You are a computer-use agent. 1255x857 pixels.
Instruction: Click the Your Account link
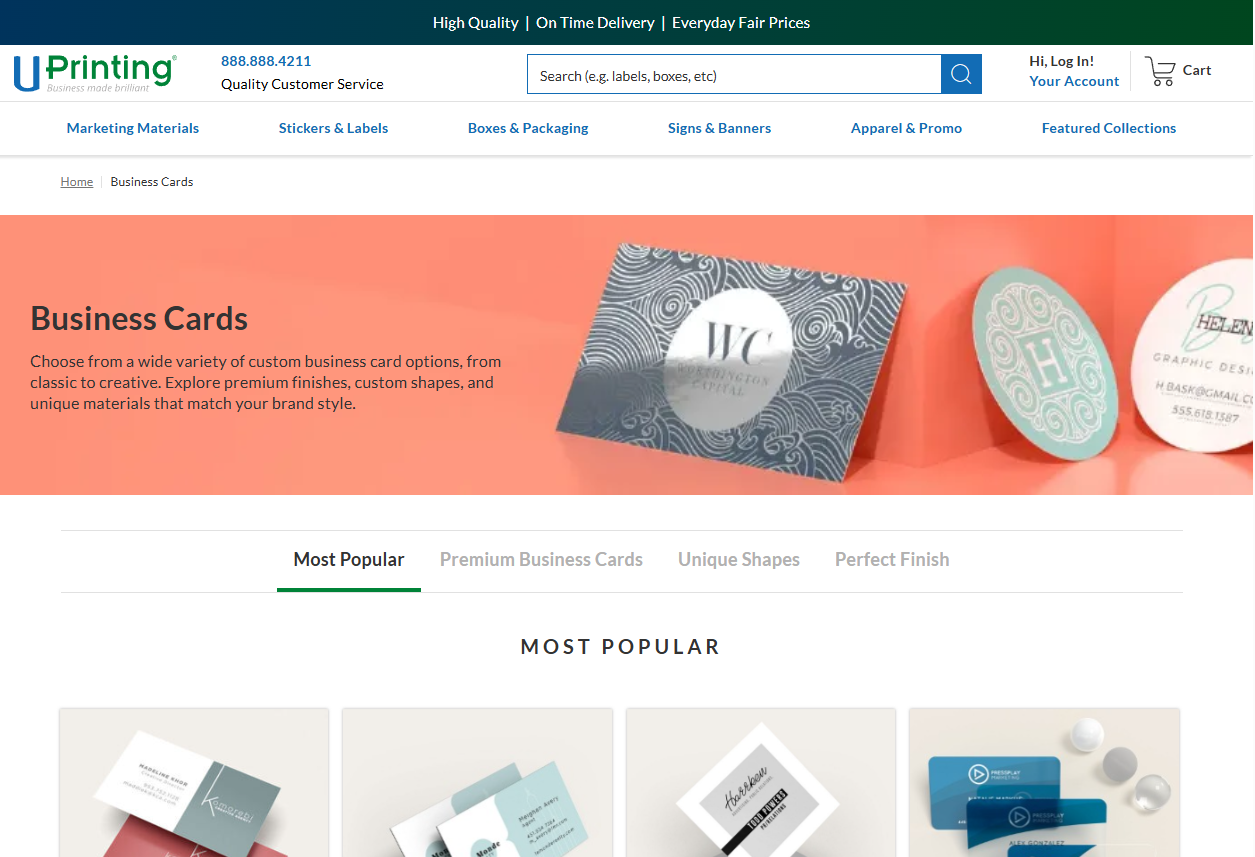pos(1074,82)
